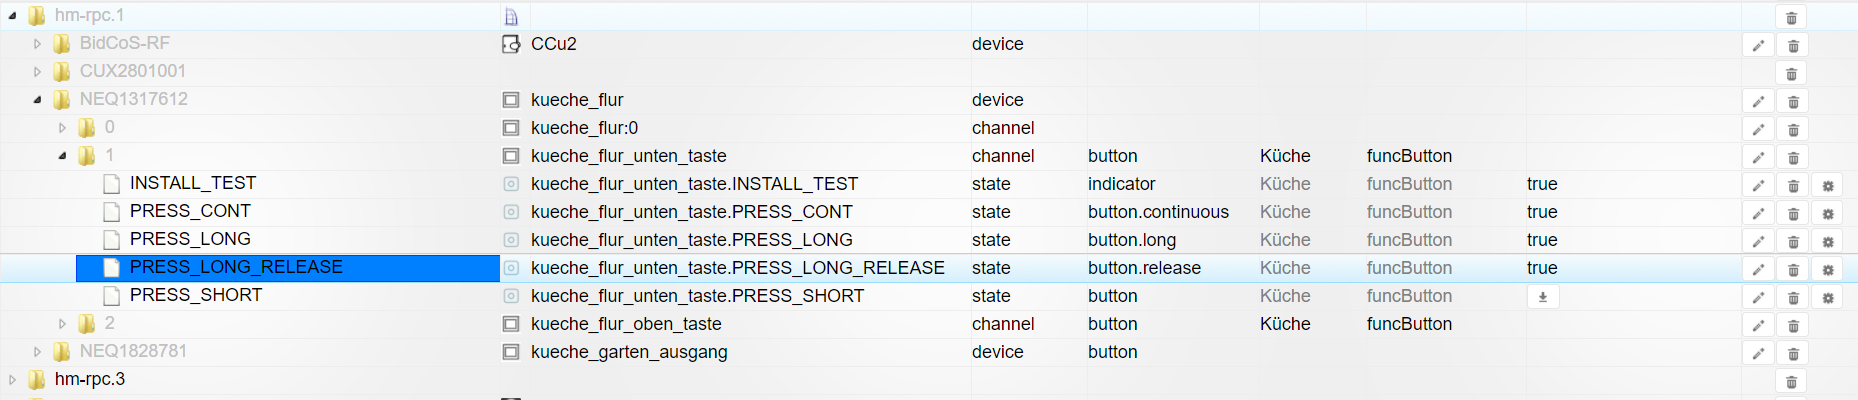Open settings gear for PRESS_LONG_RELEASE state
This screenshot has width=1858, height=400.
(x=1828, y=270)
